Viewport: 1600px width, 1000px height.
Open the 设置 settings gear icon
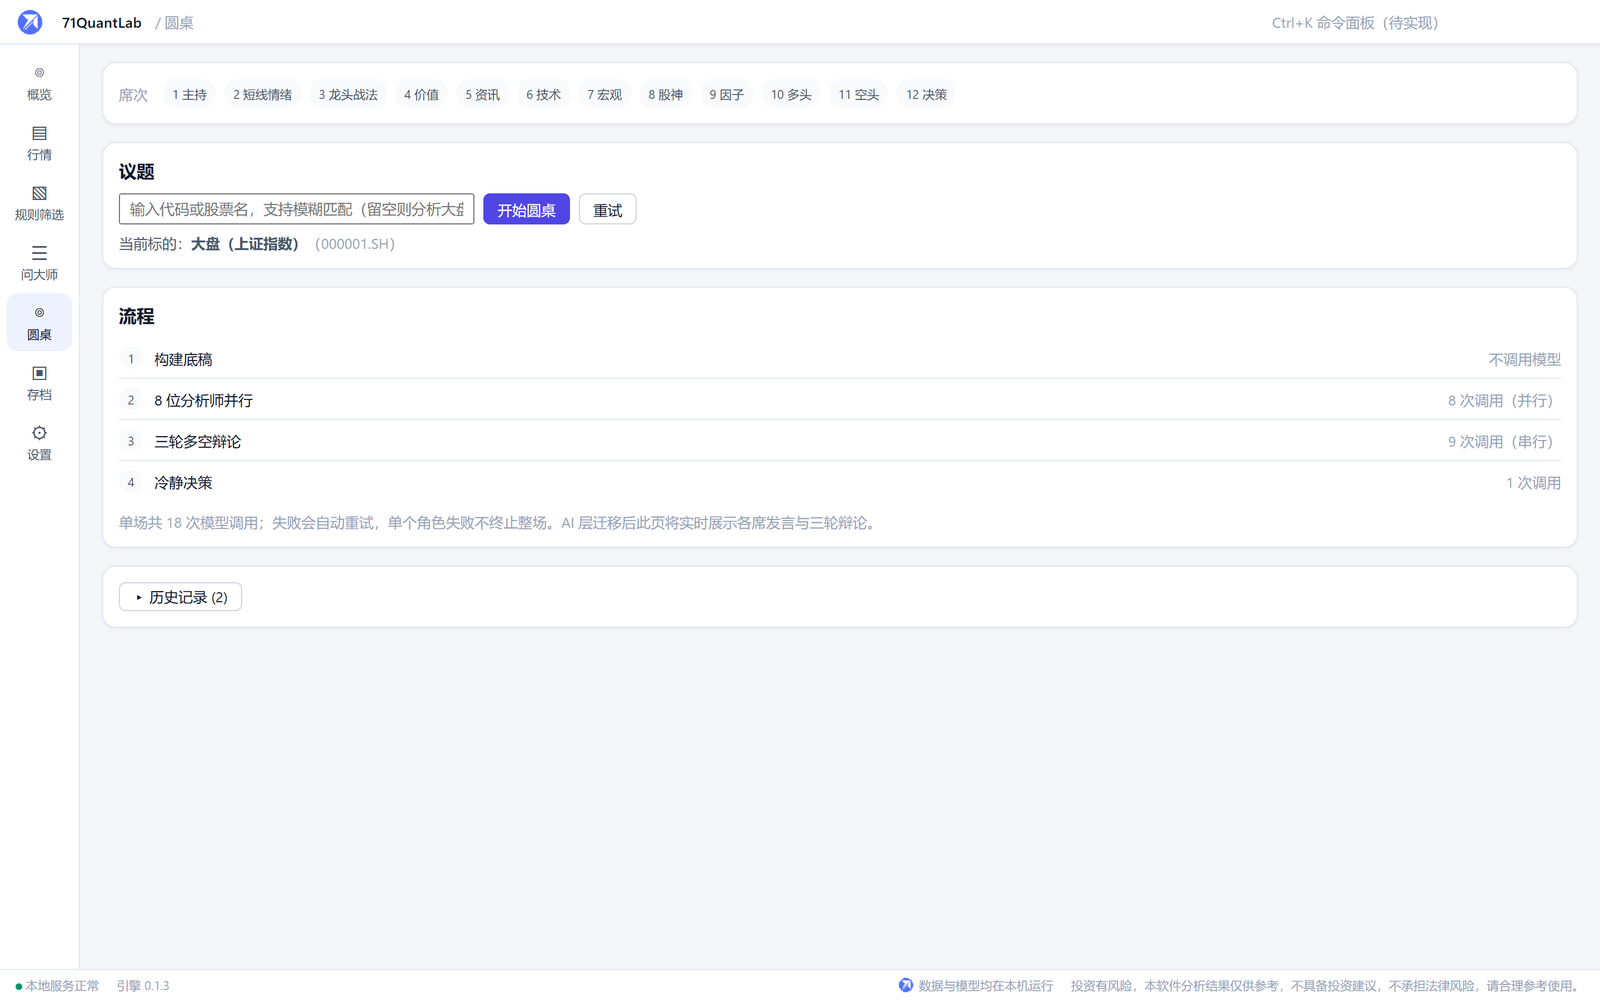pyautogui.click(x=39, y=433)
